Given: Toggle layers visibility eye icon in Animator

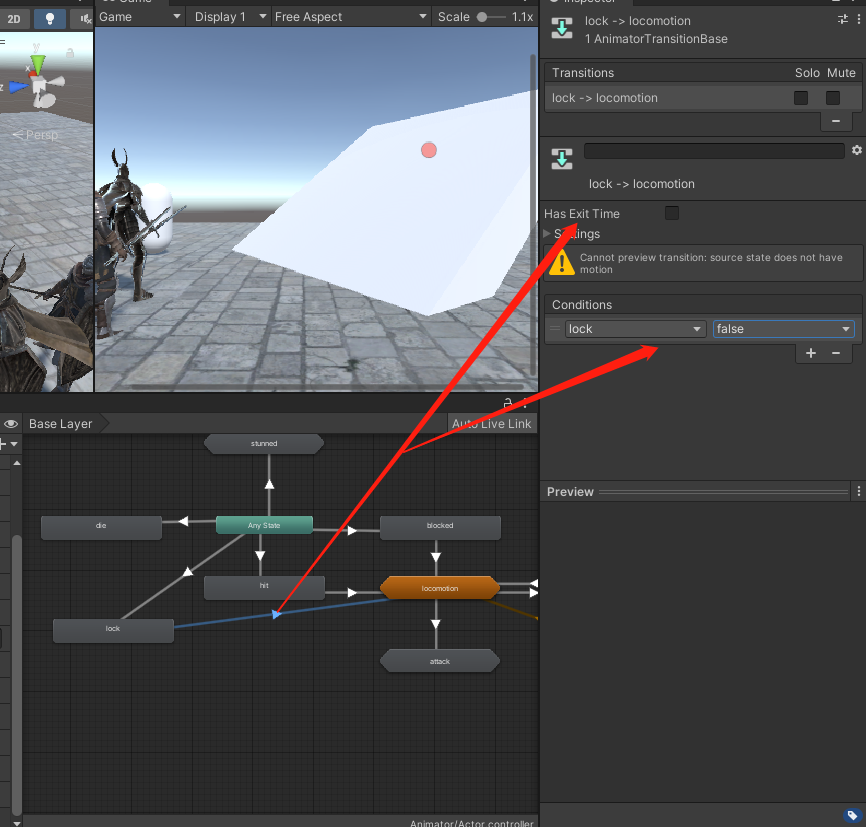Looking at the screenshot, I should (x=11, y=424).
